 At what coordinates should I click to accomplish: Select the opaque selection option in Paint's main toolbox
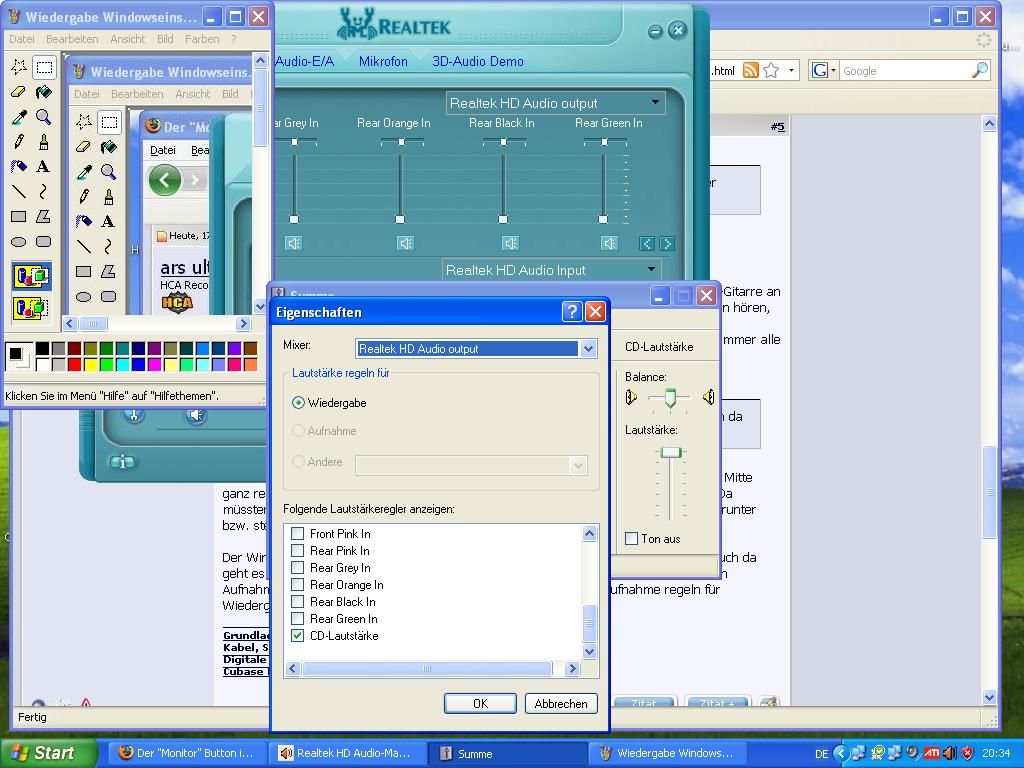point(31,276)
